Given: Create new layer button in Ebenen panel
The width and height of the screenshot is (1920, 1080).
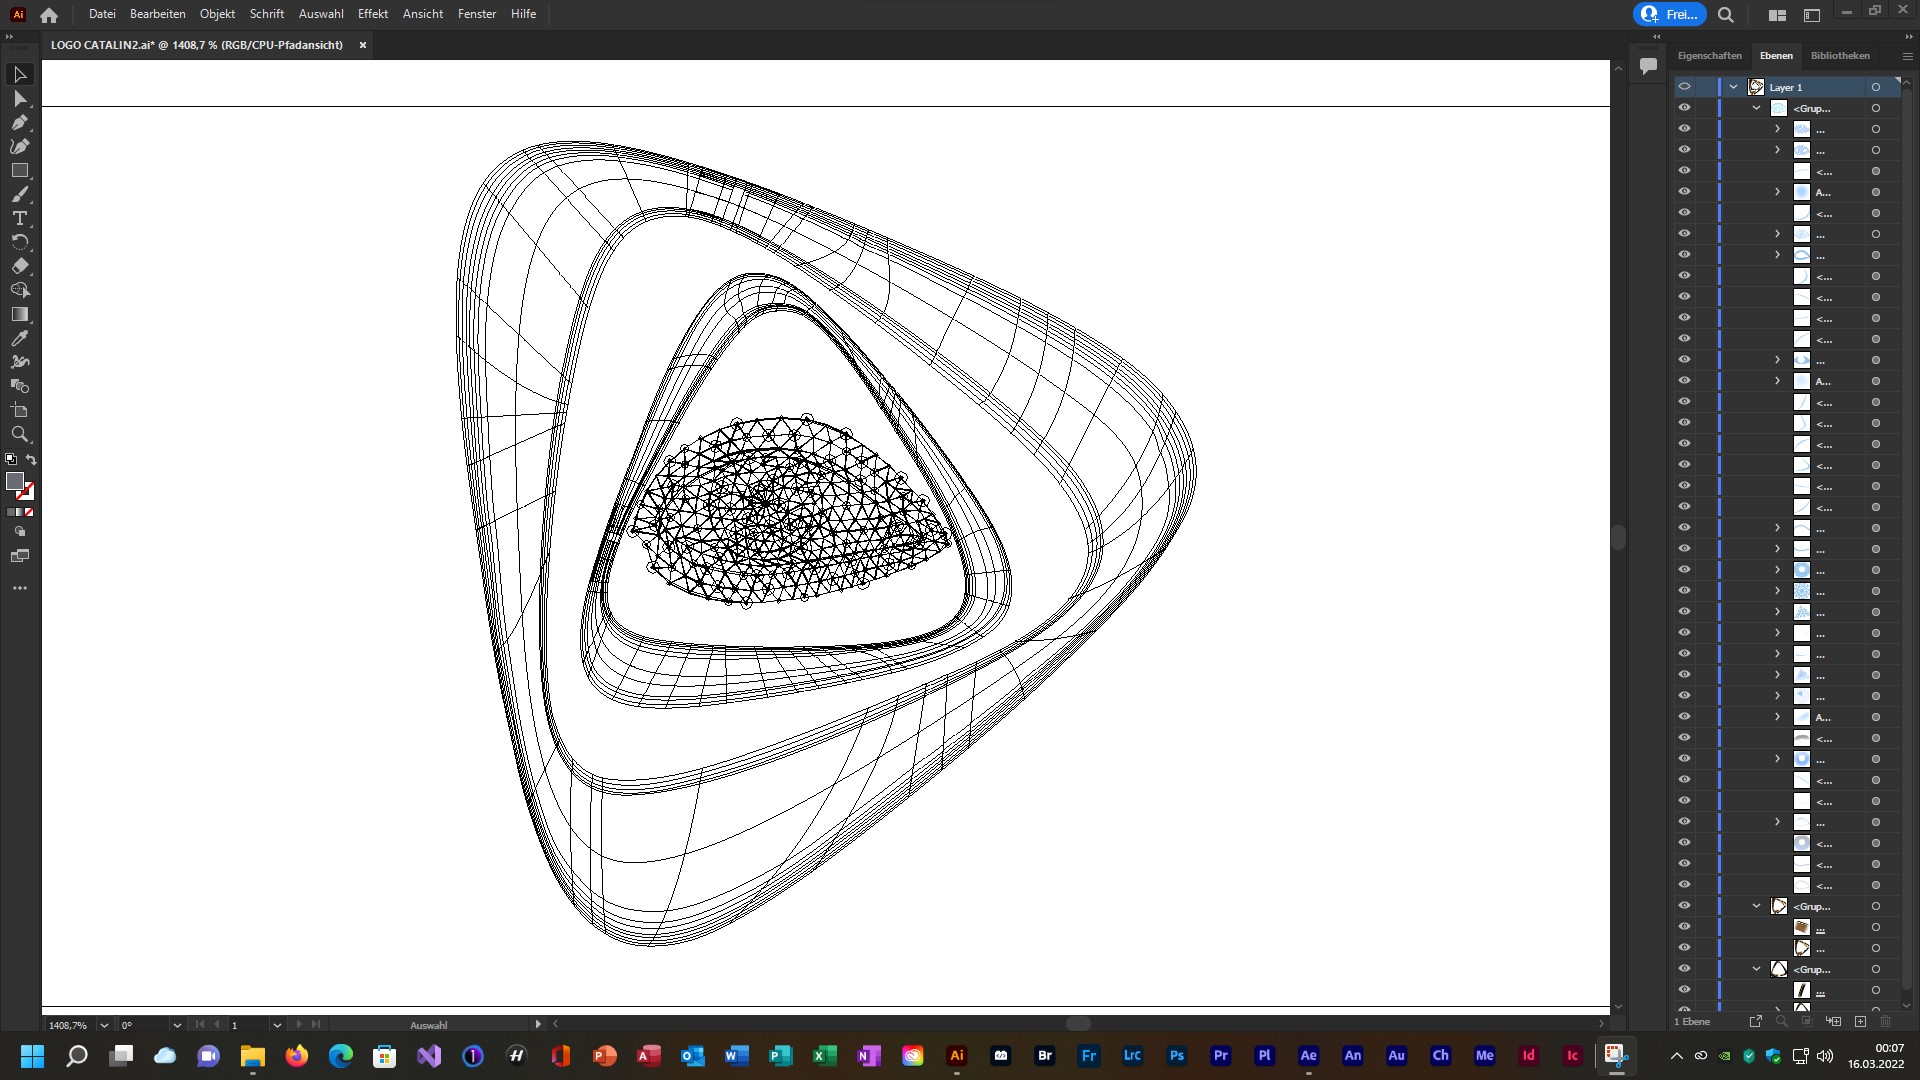Looking at the screenshot, I should (1860, 1021).
